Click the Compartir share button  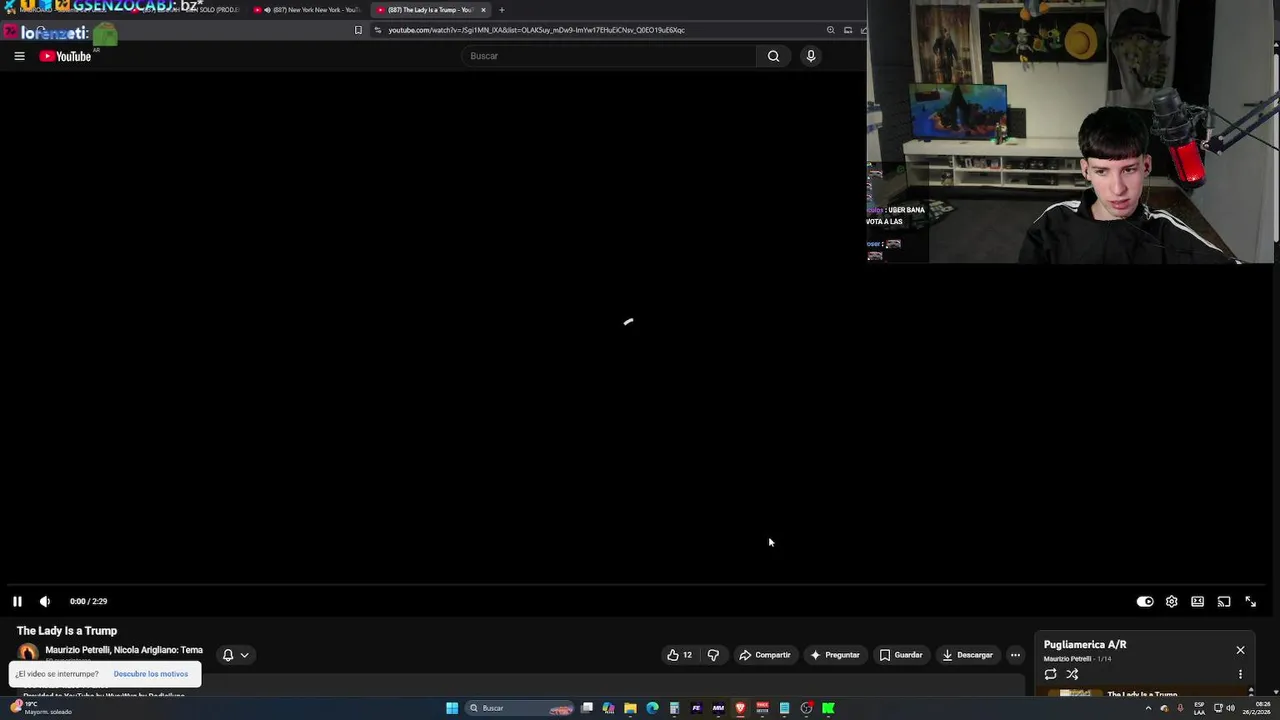765,655
